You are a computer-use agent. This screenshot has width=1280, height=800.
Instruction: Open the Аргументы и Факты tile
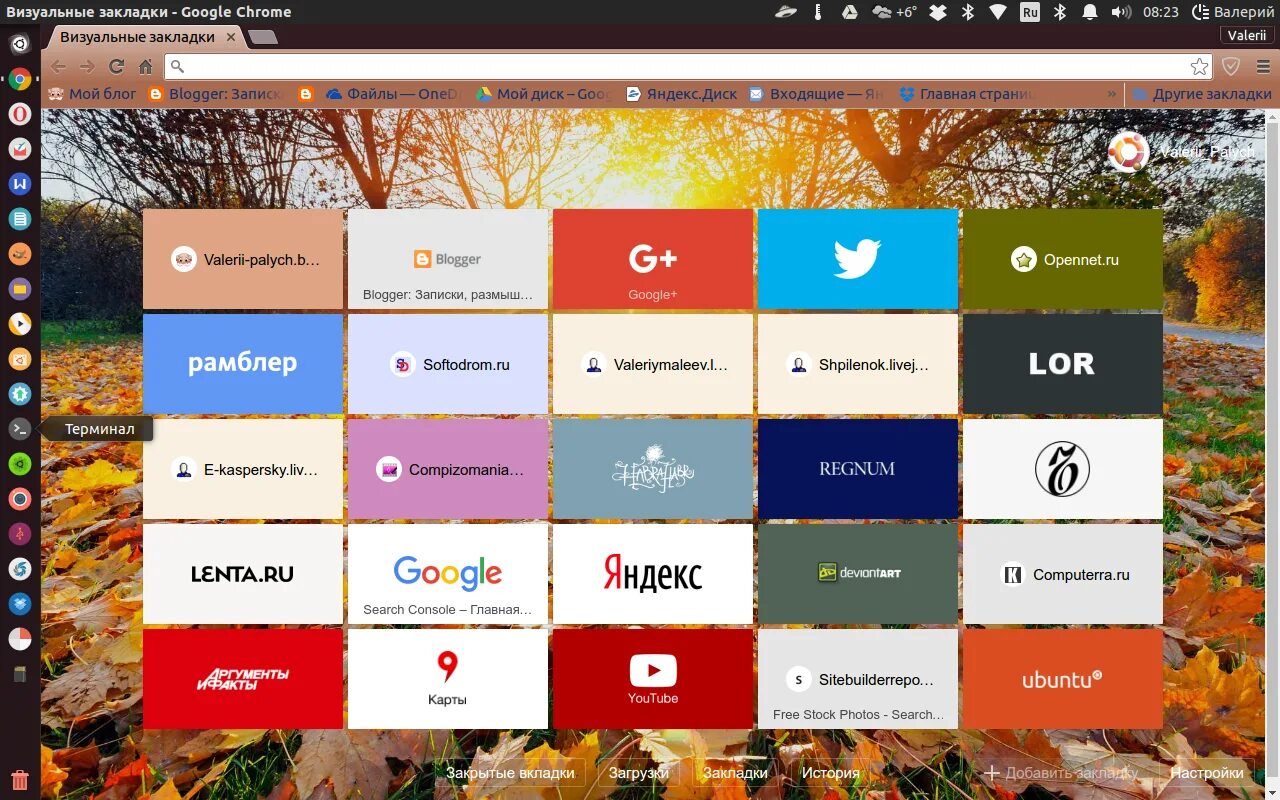[x=242, y=679]
